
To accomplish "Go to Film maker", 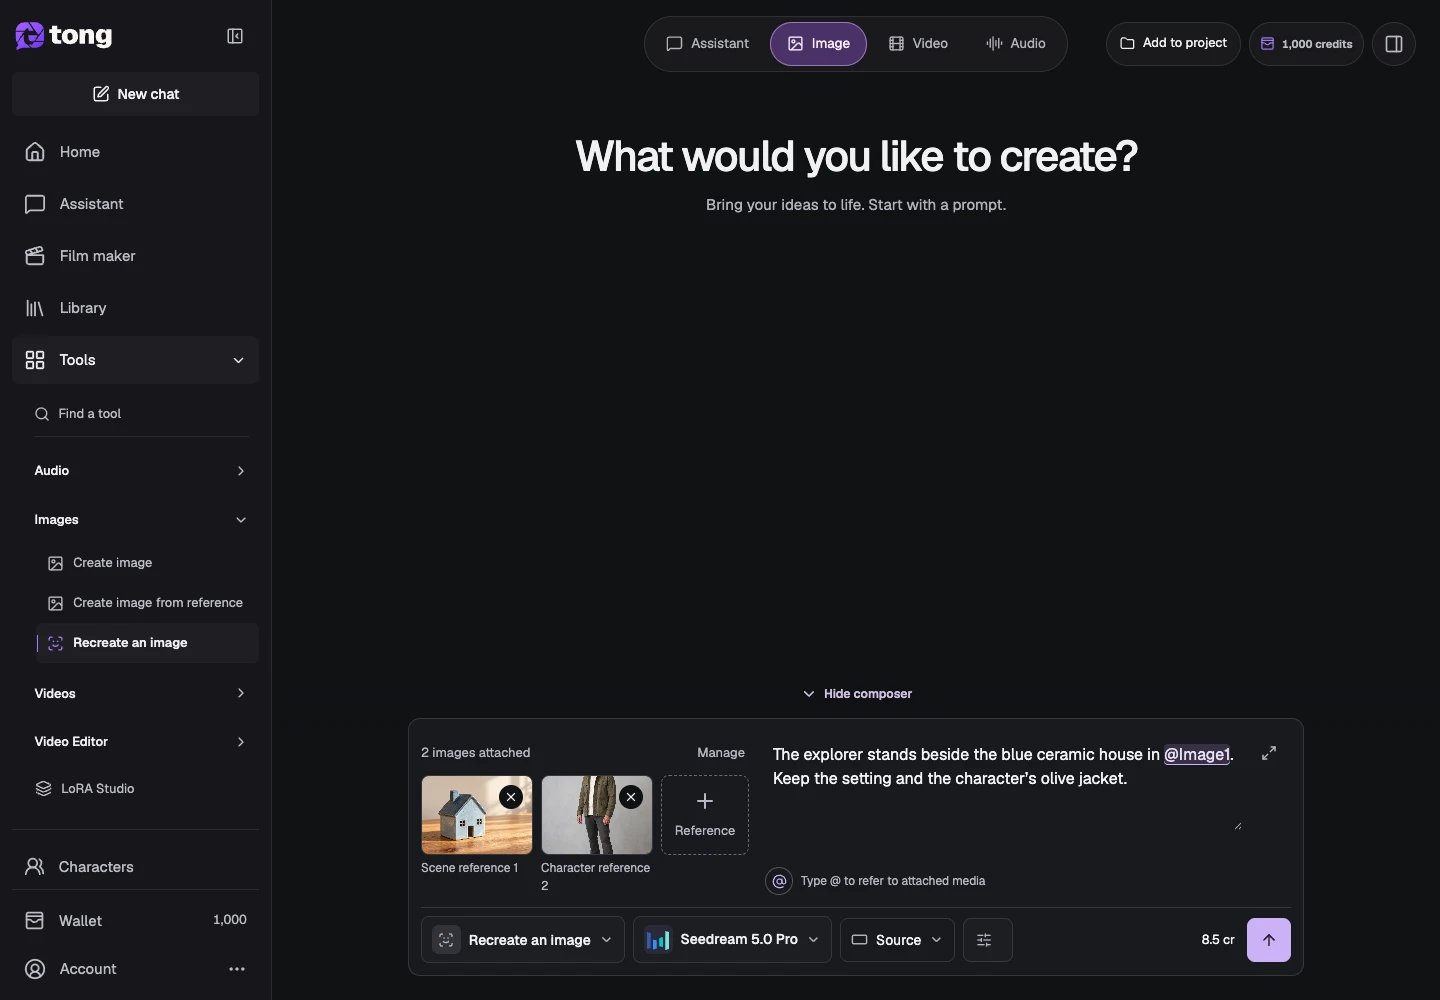I will click(x=135, y=256).
